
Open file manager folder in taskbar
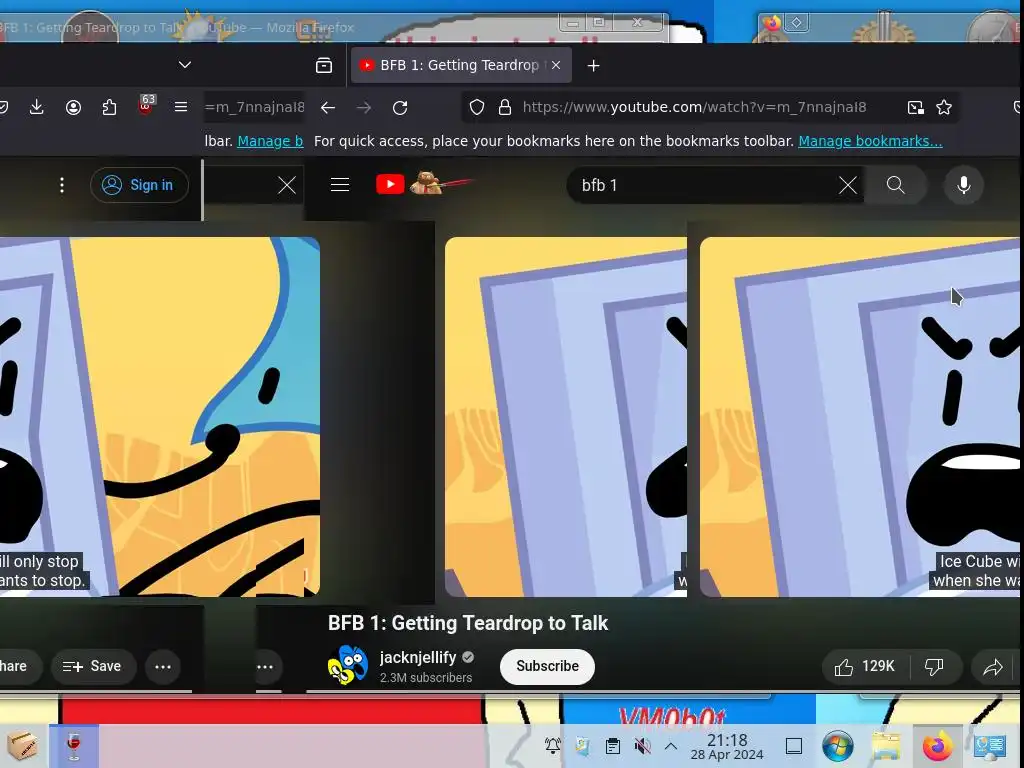(x=886, y=746)
